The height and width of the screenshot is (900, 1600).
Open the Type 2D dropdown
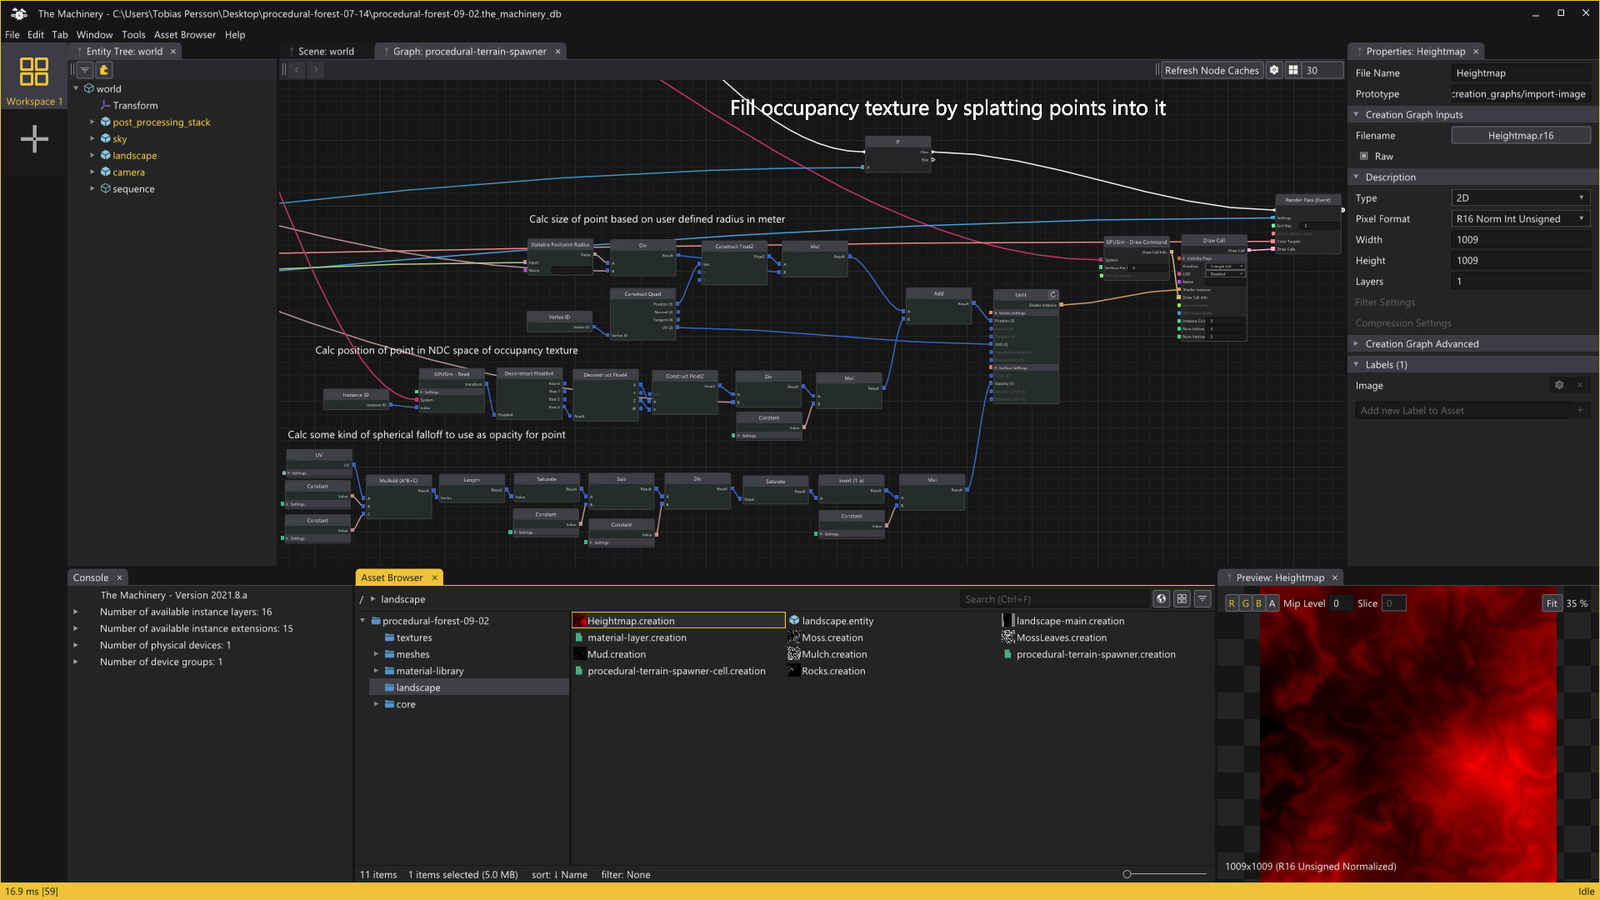[1520, 198]
